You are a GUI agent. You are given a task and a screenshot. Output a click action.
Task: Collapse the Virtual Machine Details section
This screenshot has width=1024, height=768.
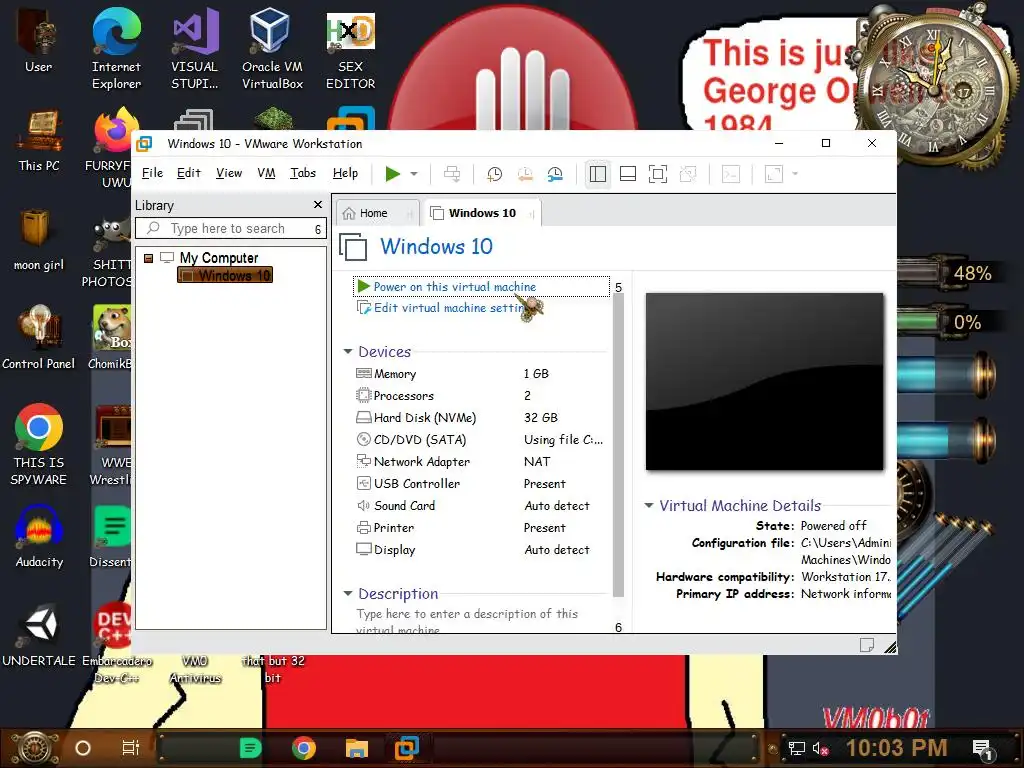click(x=648, y=505)
